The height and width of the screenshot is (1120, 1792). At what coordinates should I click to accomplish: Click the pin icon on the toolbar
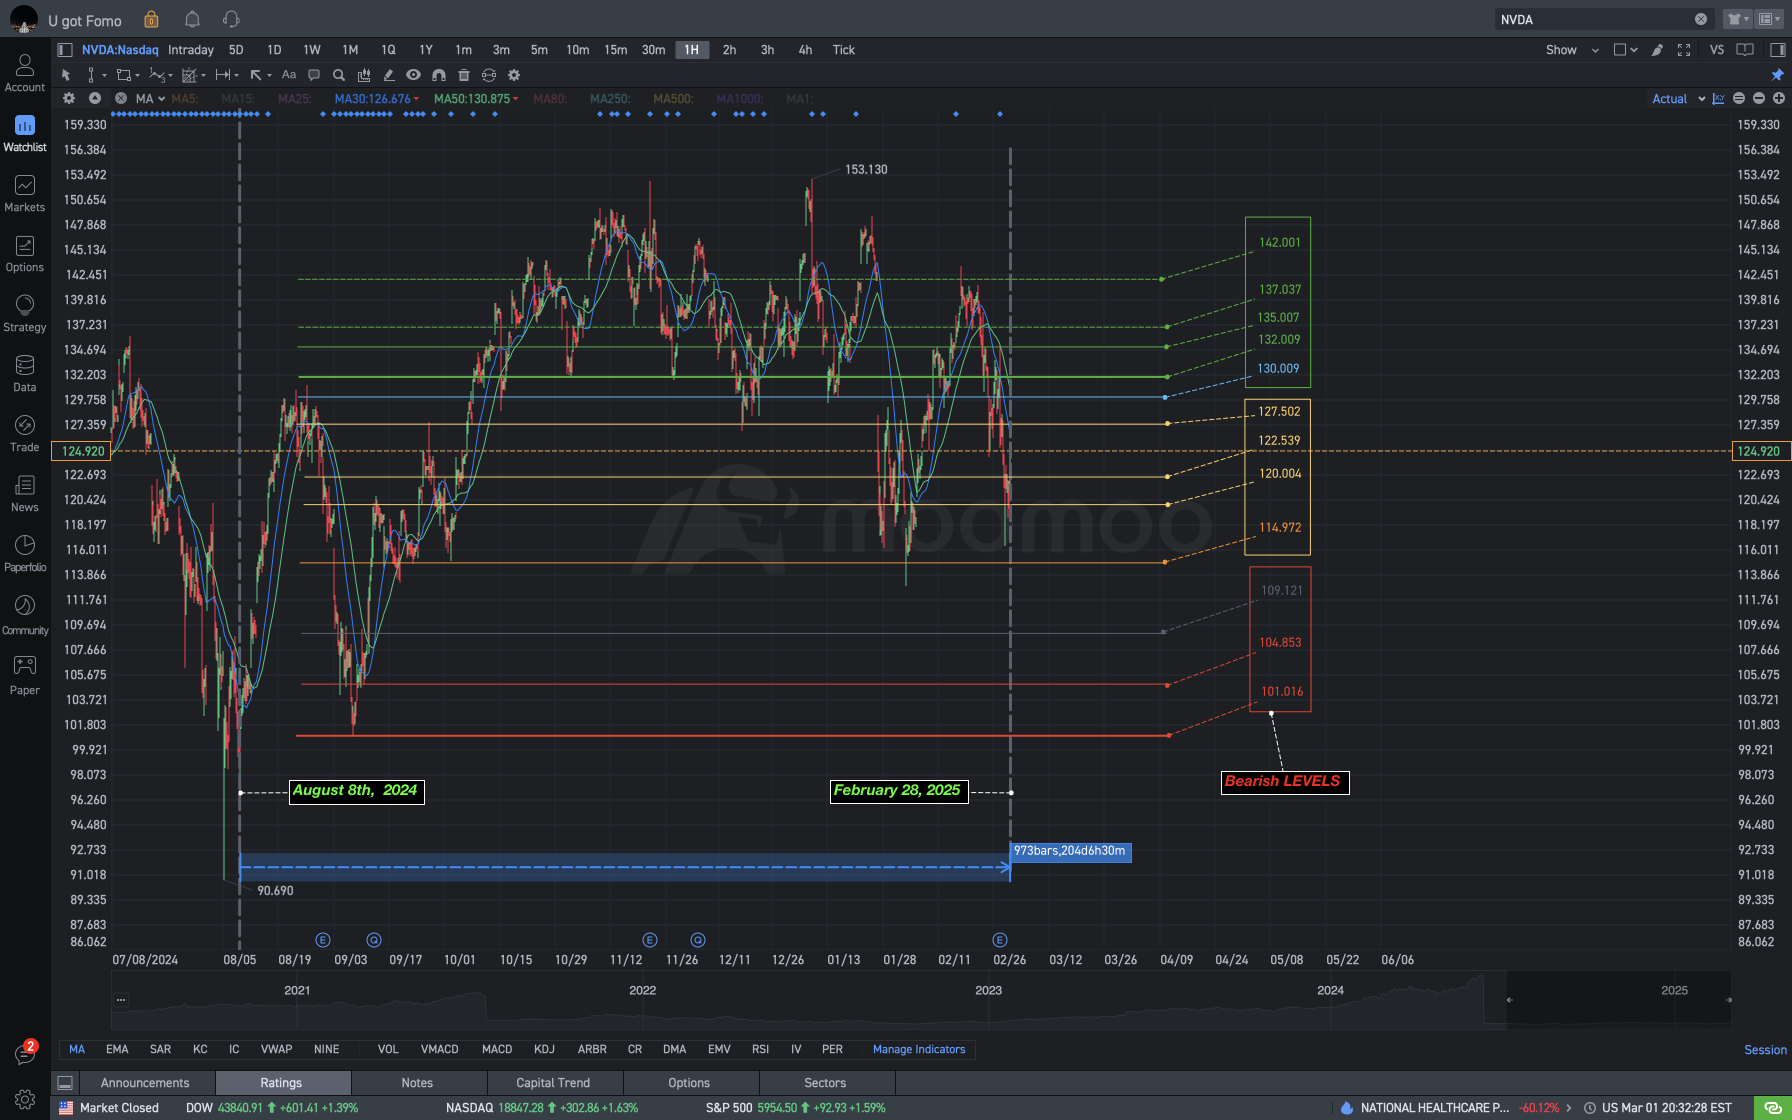(x=1777, y=75)
